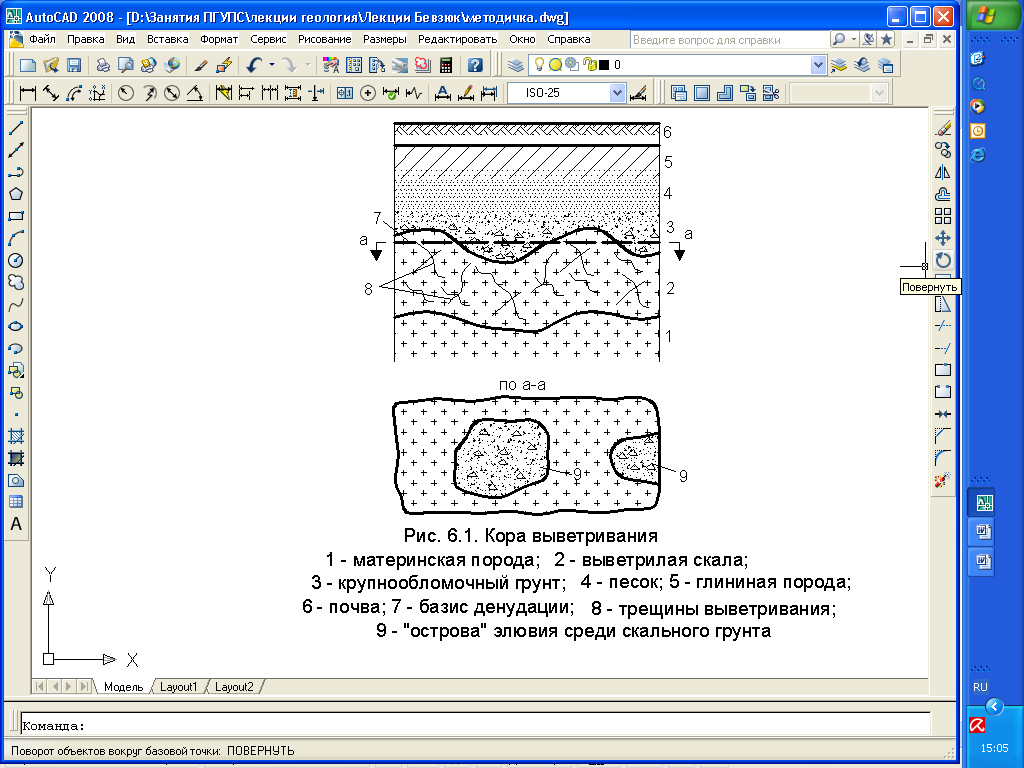Open the Вид menu
Viewport: 1024px width, 768px height.
pyautogui.click(x=125, y=39)
